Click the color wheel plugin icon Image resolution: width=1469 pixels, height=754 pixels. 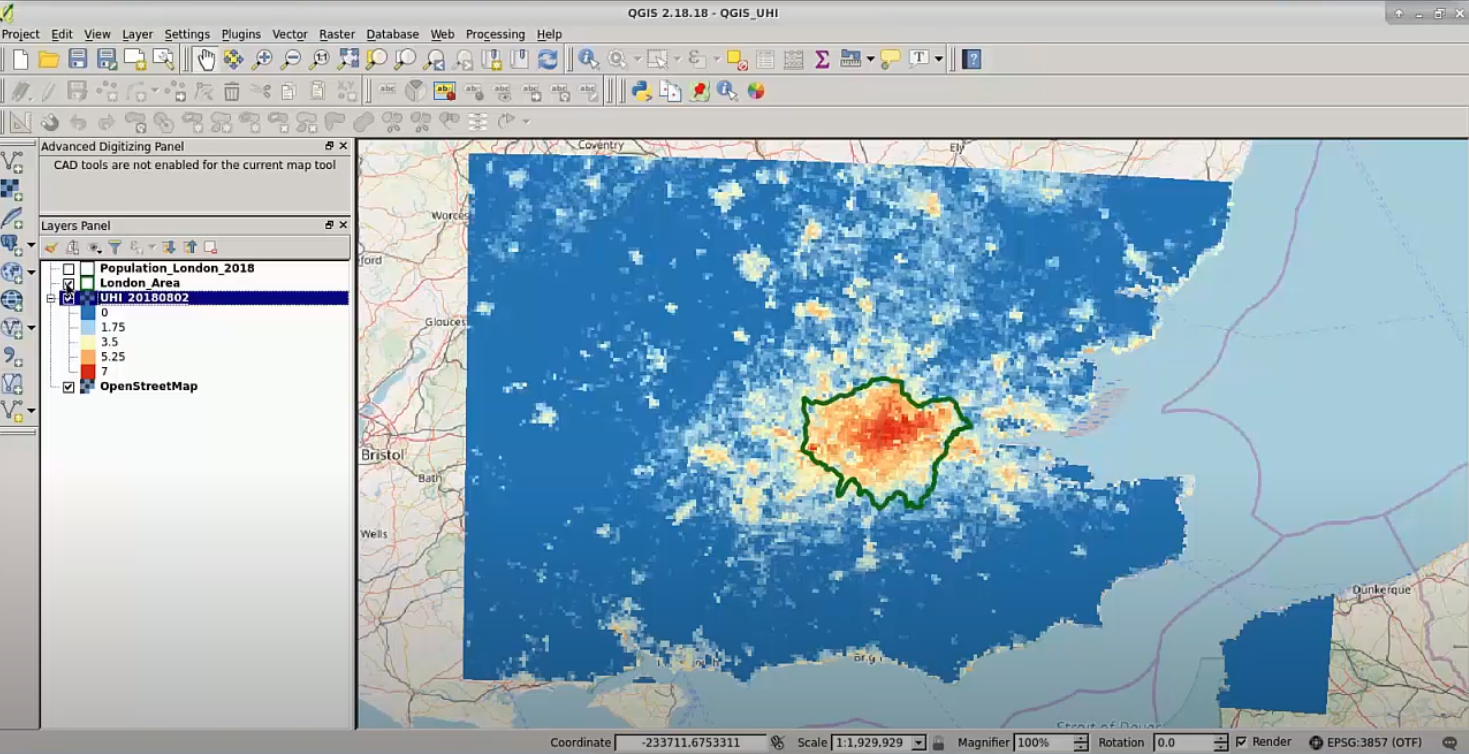[x=756, y=91]
